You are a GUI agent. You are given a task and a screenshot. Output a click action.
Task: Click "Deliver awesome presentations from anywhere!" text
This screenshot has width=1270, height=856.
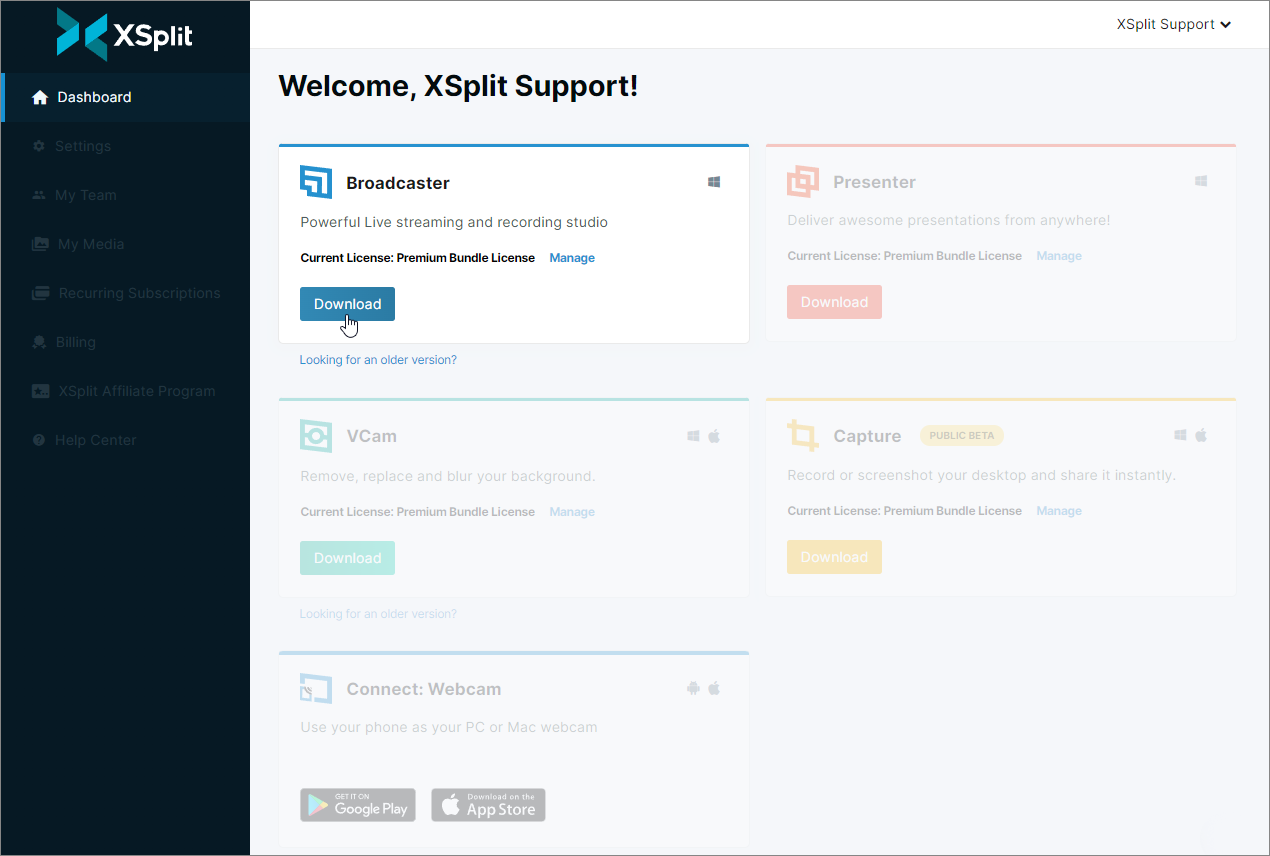pyautogui.click(x=949, y=220)
